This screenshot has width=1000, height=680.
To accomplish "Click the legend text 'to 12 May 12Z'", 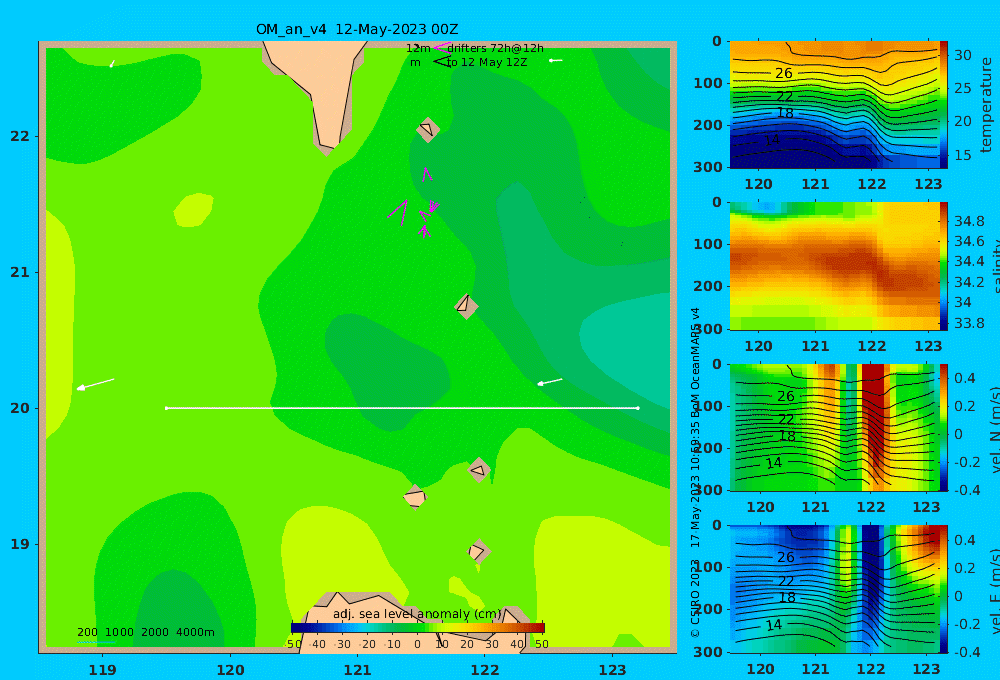I will tap(487, 63).
